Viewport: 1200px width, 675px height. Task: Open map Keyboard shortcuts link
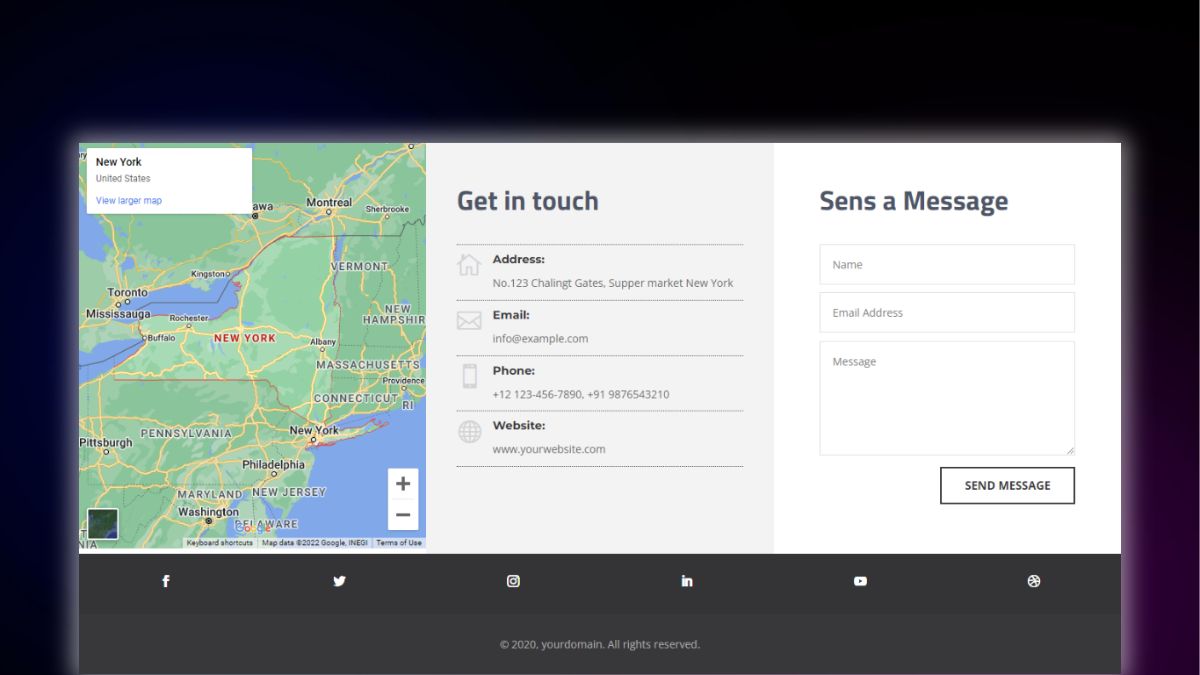[x=220, y=543]
